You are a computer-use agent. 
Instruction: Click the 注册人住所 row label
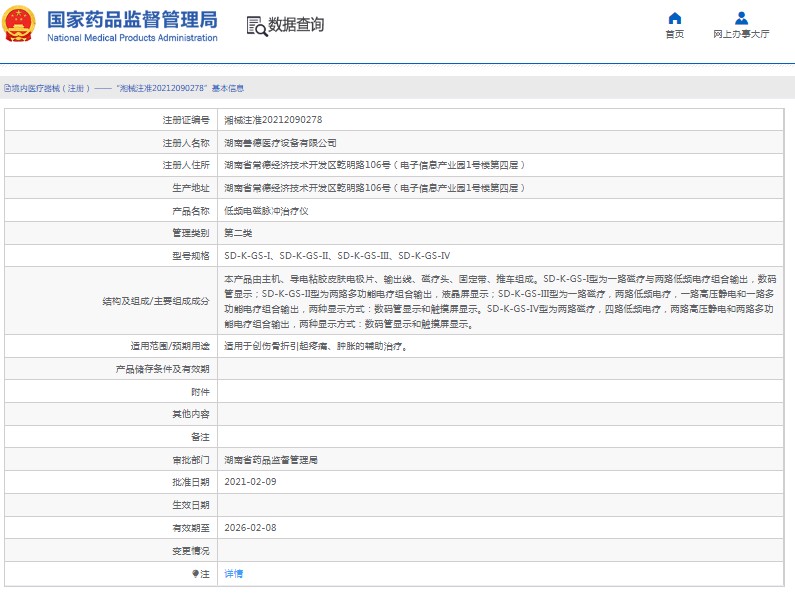[x=186, y=165]
